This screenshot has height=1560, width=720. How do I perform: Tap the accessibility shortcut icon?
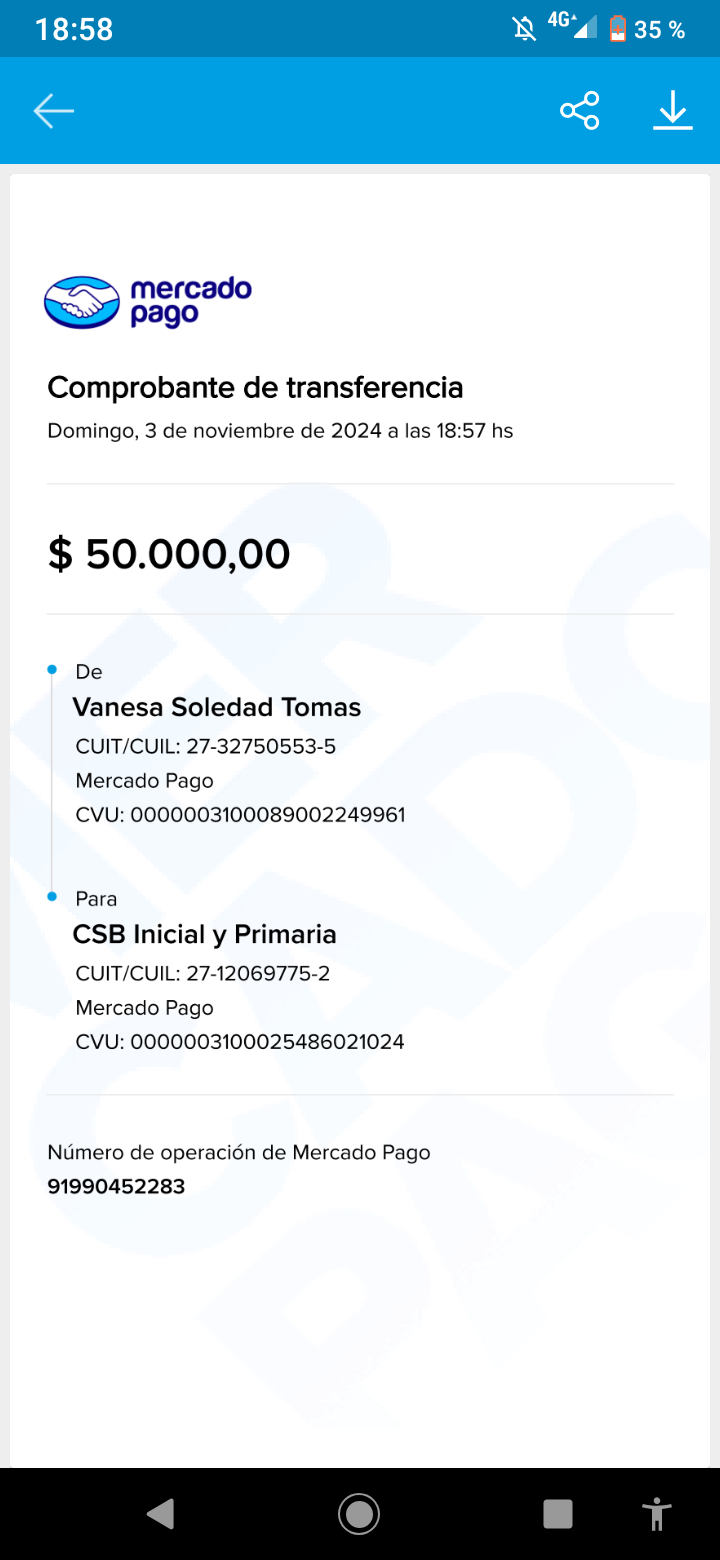(x=657, y=1514)
